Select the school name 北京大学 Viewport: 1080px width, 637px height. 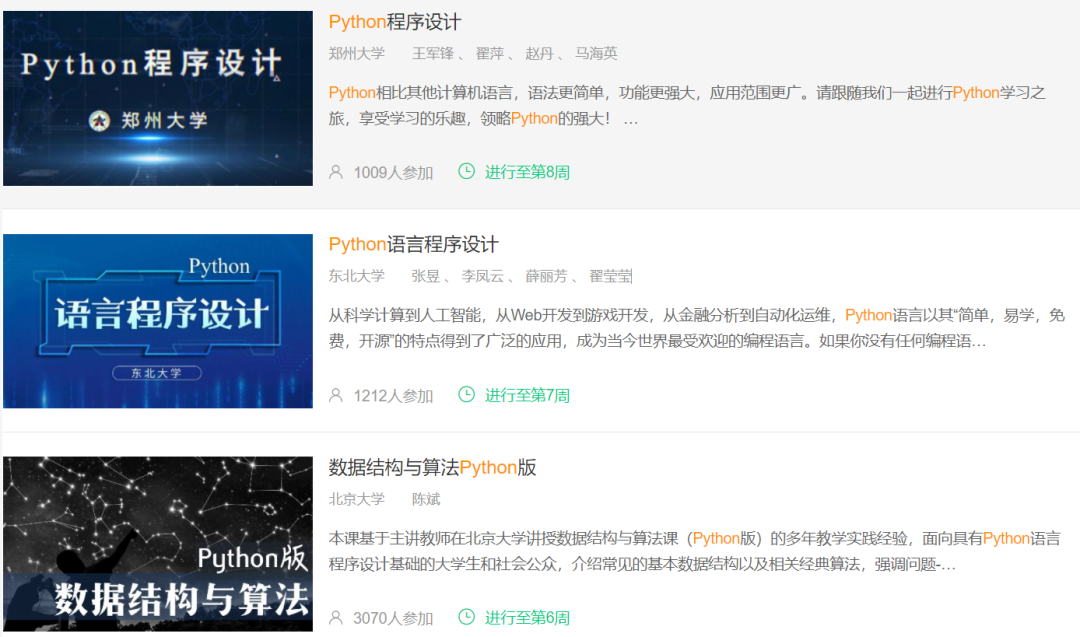coord(356,499)
